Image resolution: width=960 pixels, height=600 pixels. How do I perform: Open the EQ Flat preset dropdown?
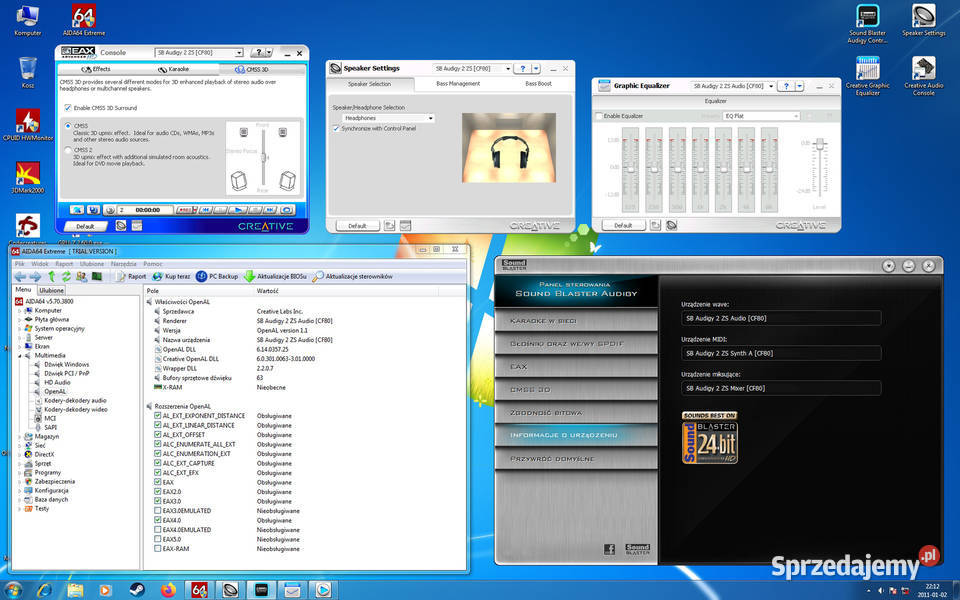click(x=761, y=116)
